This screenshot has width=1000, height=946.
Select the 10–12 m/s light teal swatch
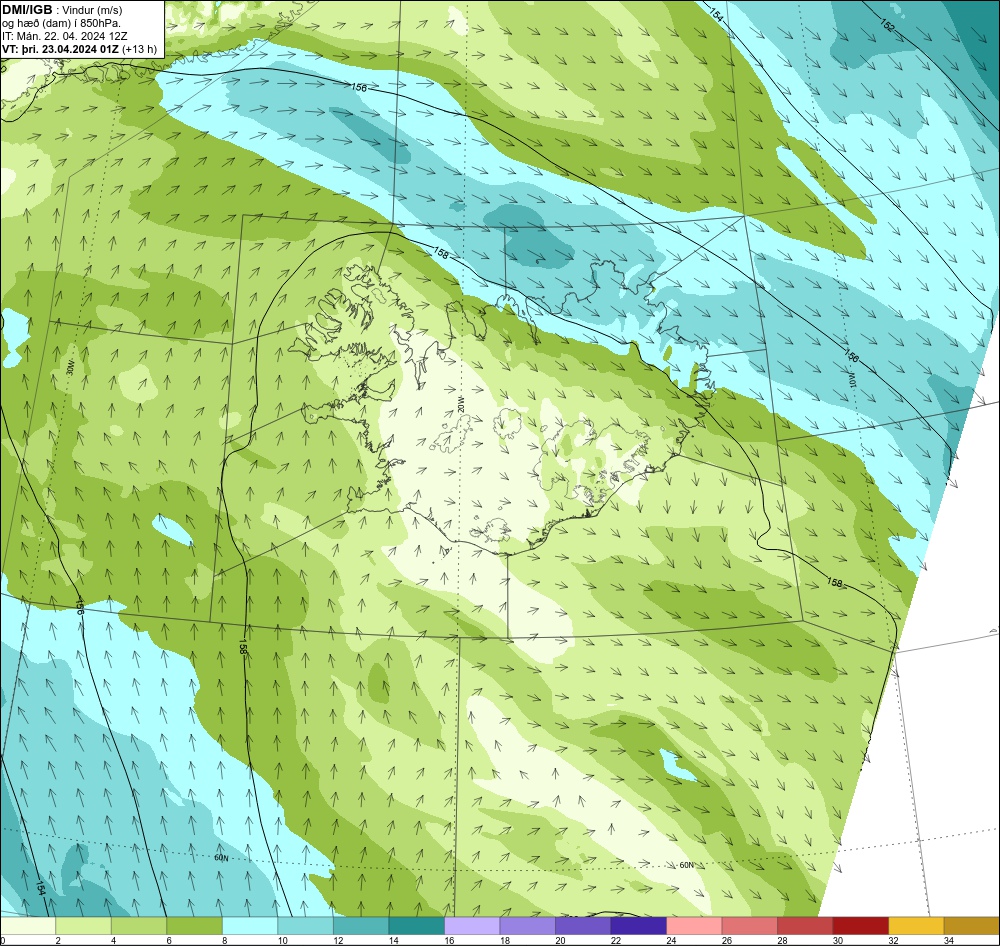[305, 925]
